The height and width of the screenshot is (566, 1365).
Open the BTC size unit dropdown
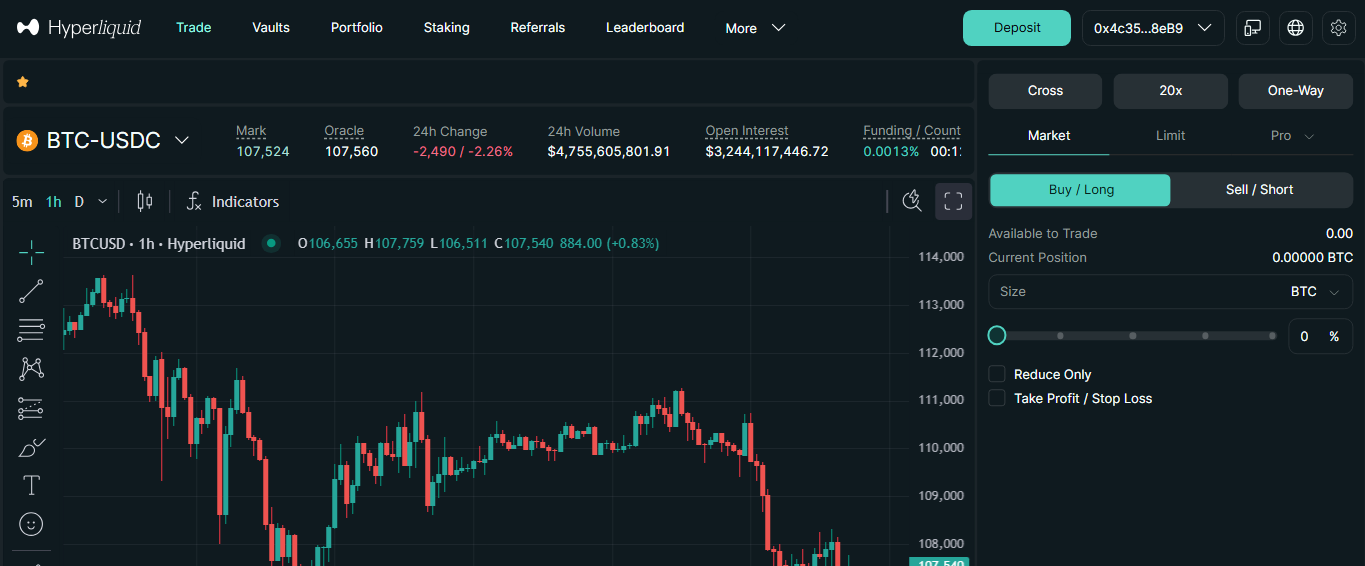(x=1314, y=292)
